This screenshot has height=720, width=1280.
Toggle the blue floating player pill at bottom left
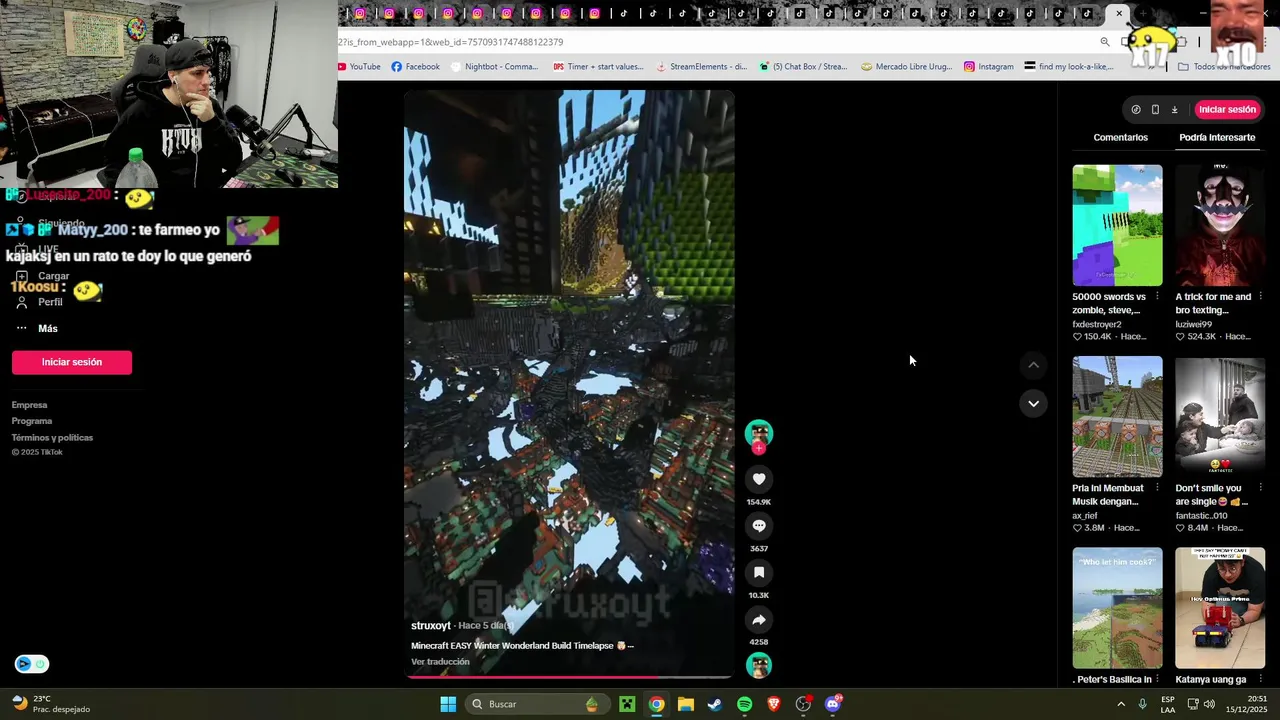pos(31,664)
